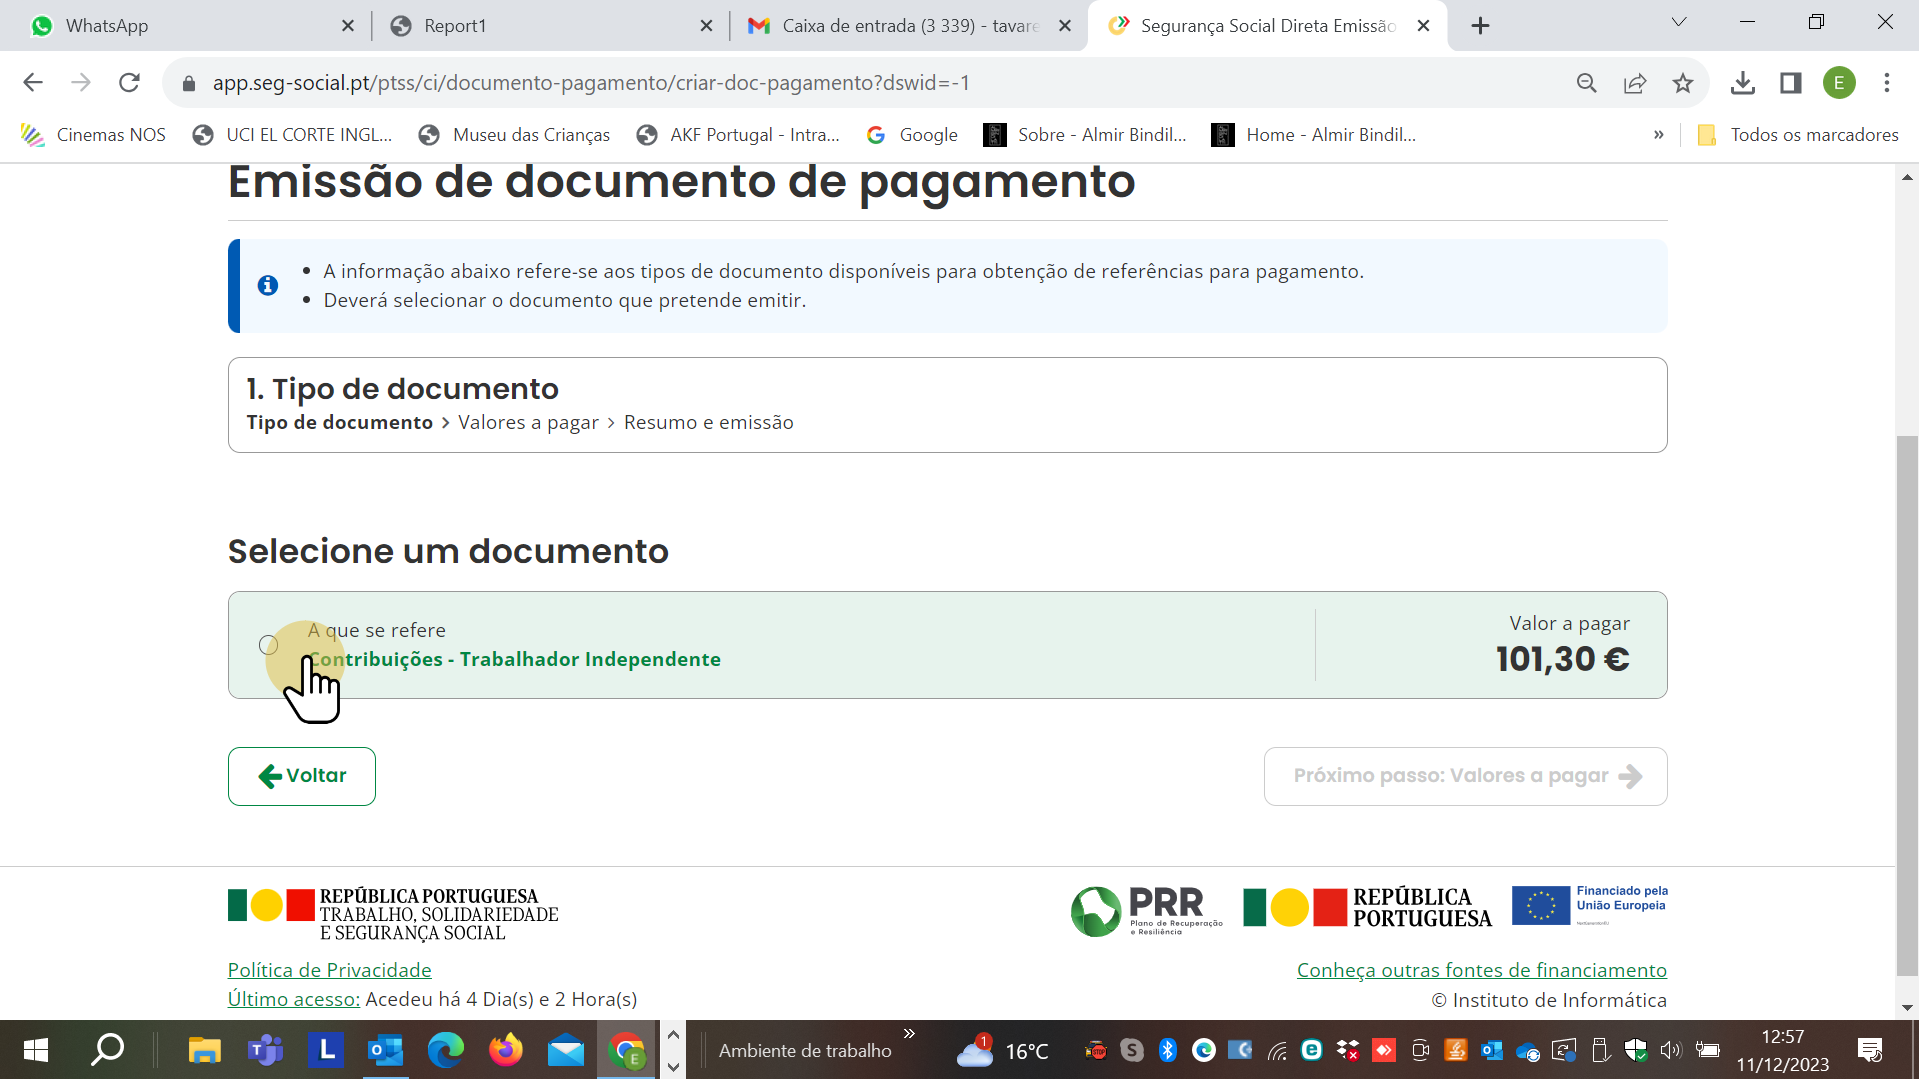Open the Windows Security shield in the tray

(x=1636, y=1050)
